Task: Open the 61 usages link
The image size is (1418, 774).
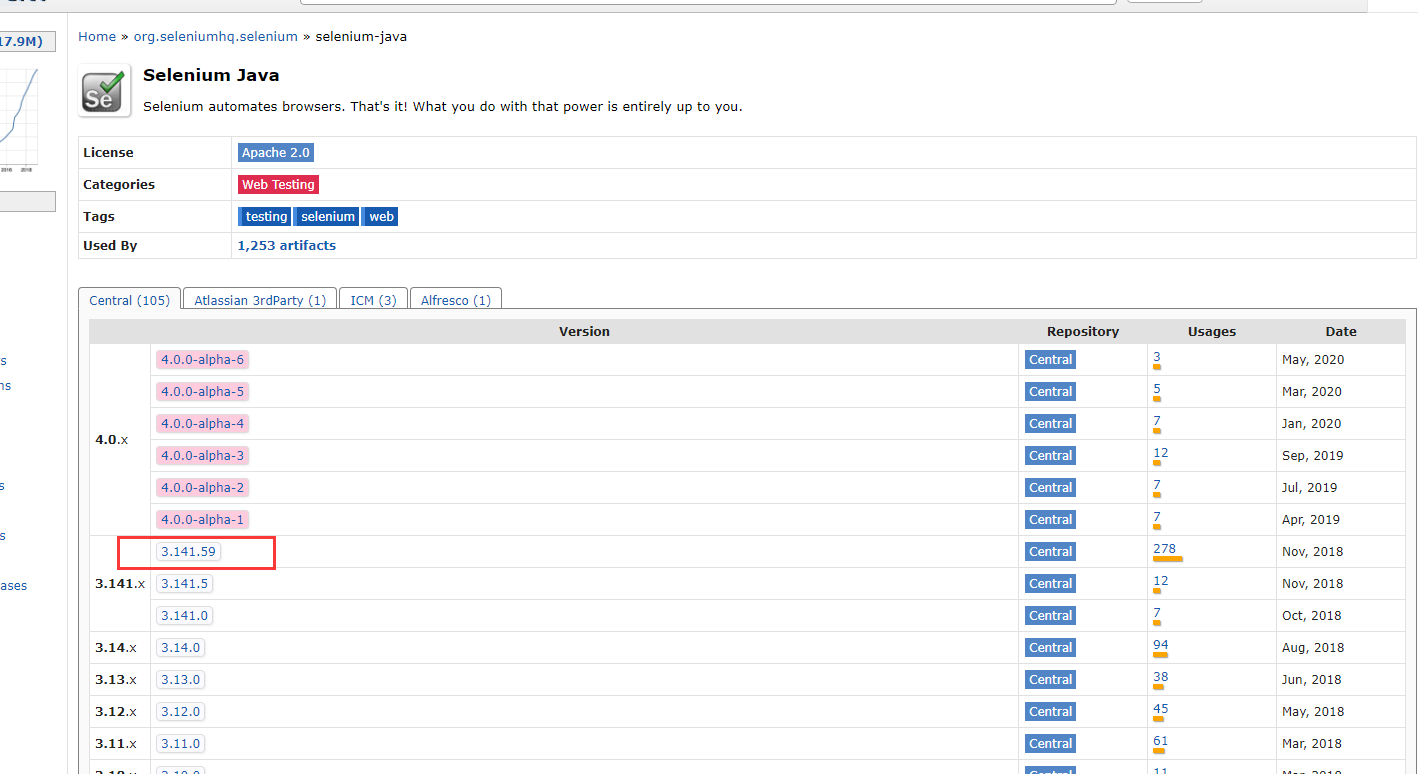Action: pyautogui.click(x=1160, y=741)
